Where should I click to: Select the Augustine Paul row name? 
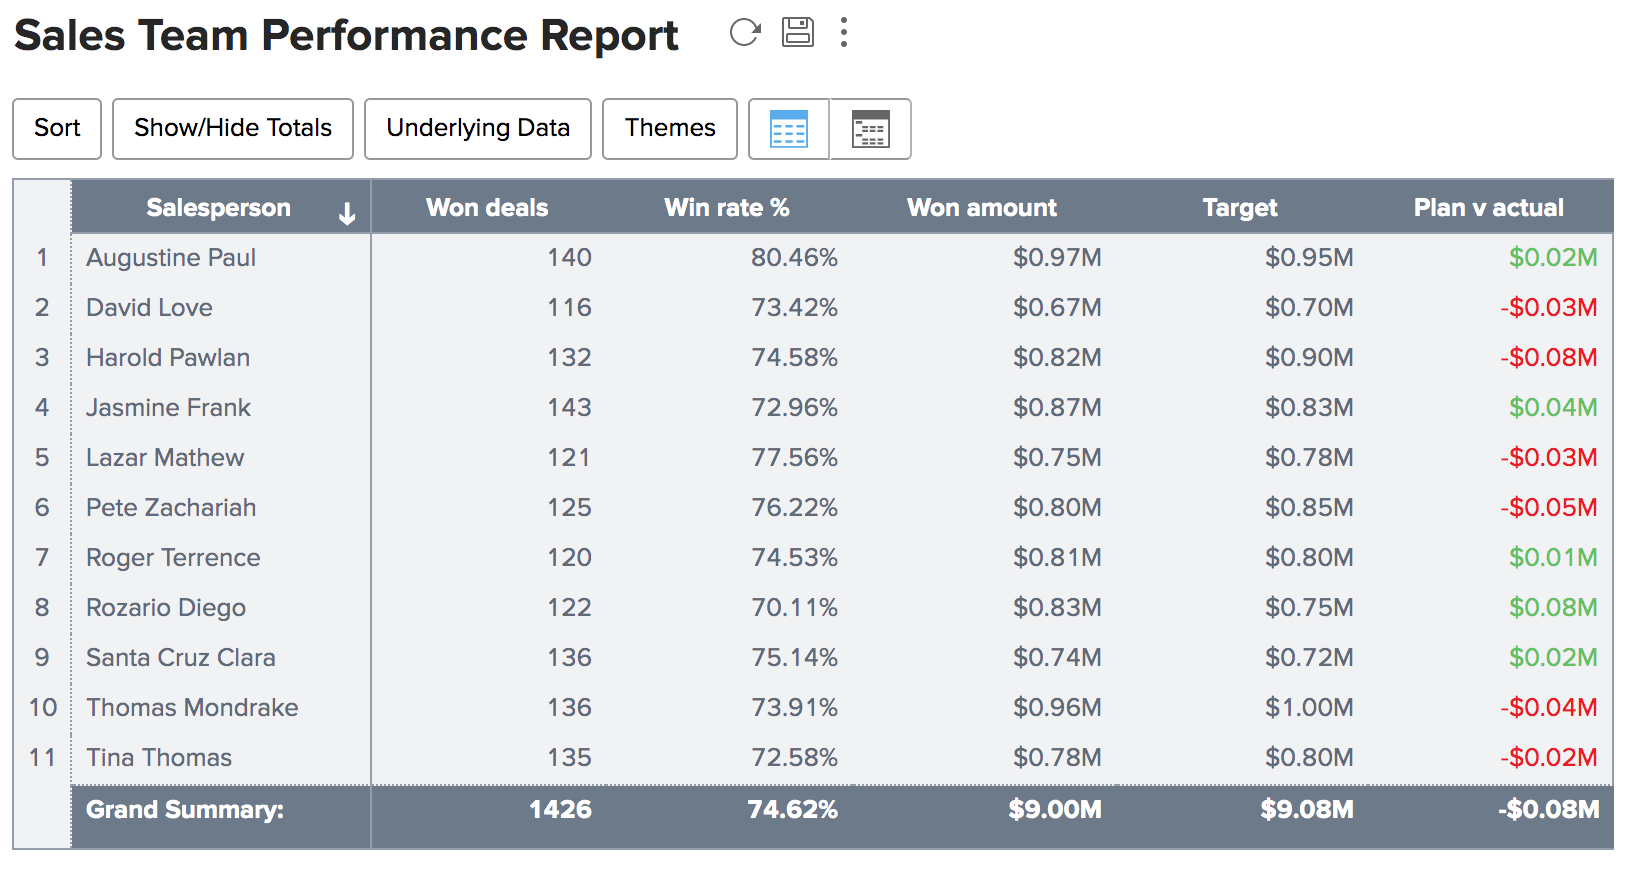click(x=171, y=258)
